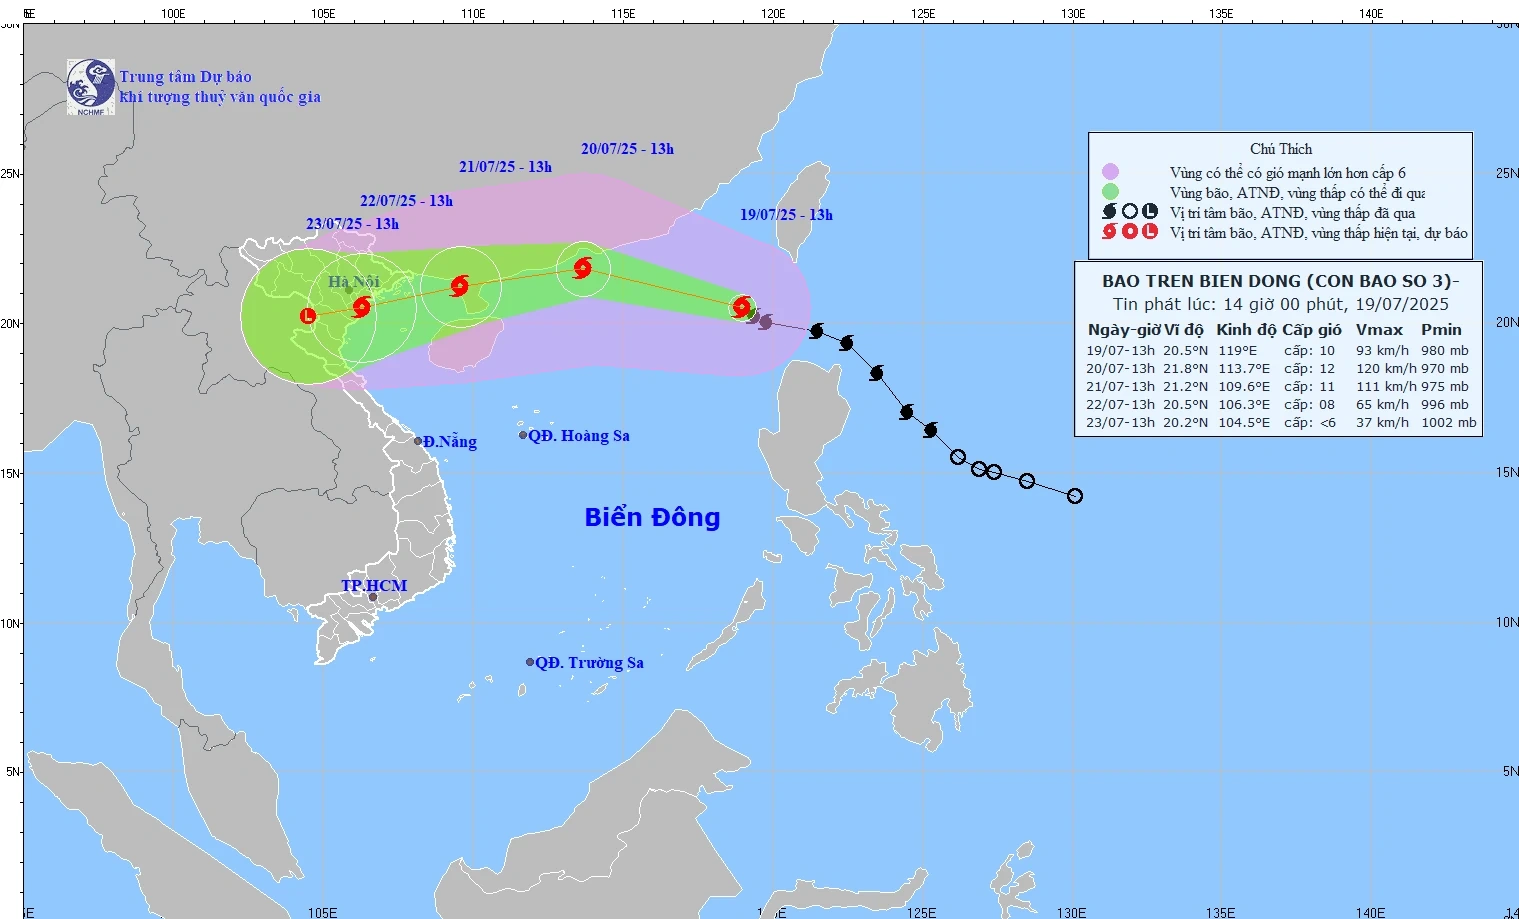Click the purple legend swatch for strong winds
The height and width of the screenshot is (919, 1519).
[x=1110, y=172]
